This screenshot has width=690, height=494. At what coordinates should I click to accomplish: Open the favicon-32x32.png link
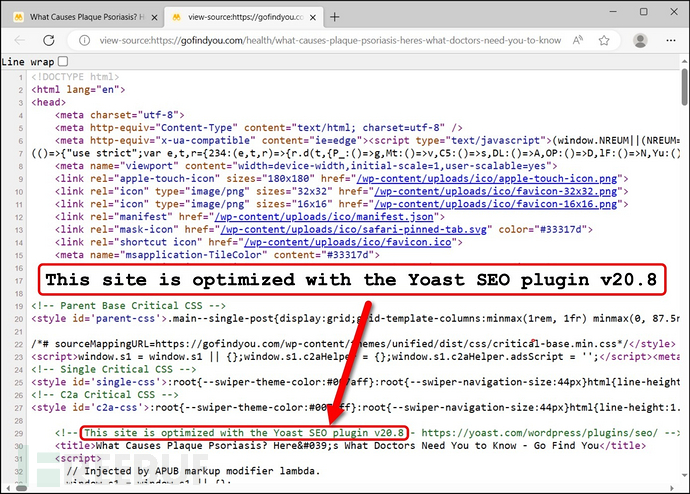point(496,192)
